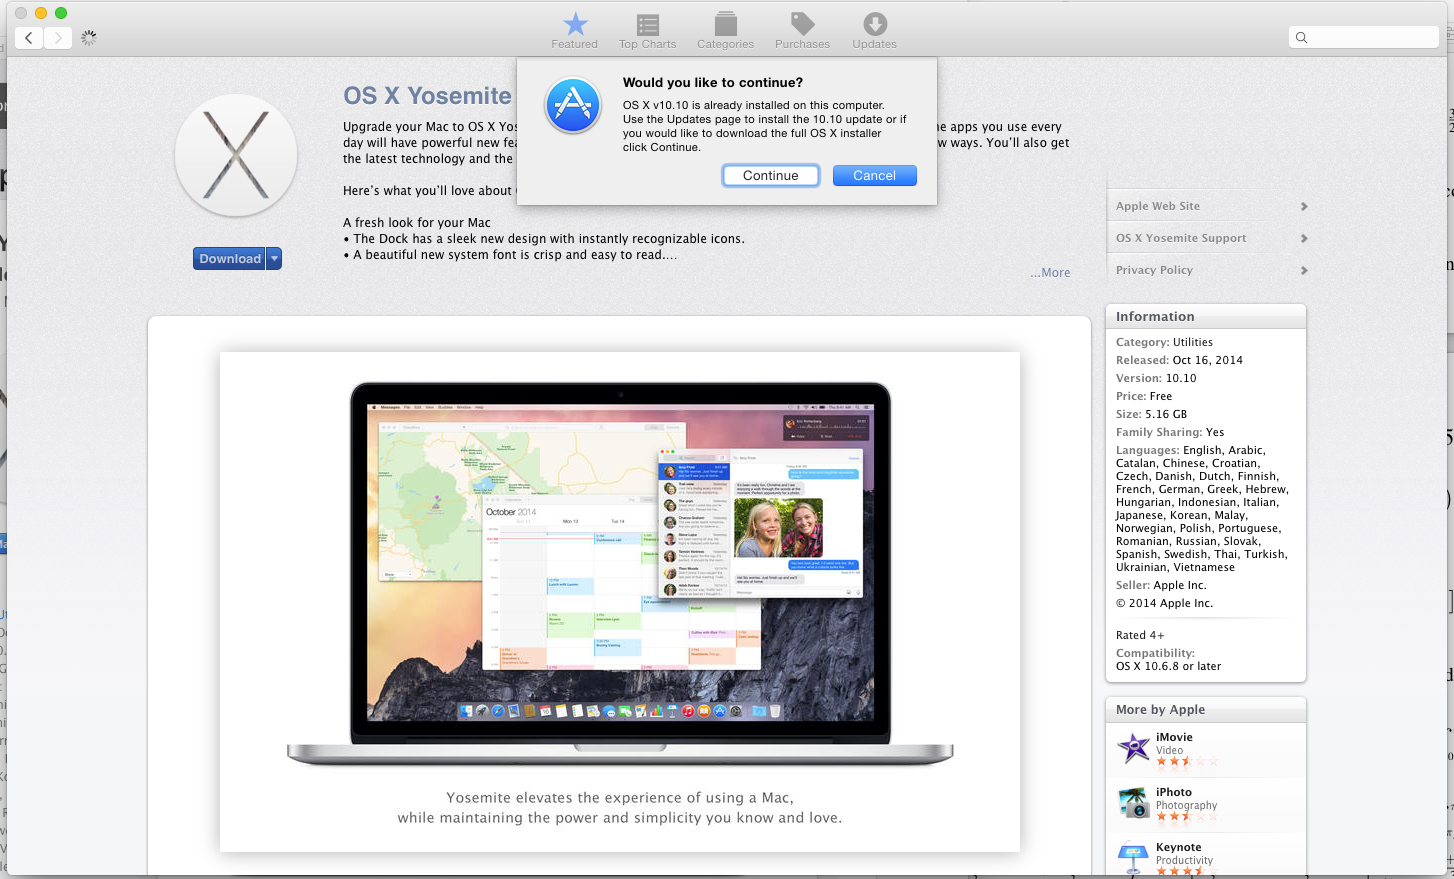Click the forward navigation arrow
The height and width of the screenshot is (879, 1454).
click(x=58, y=38)
